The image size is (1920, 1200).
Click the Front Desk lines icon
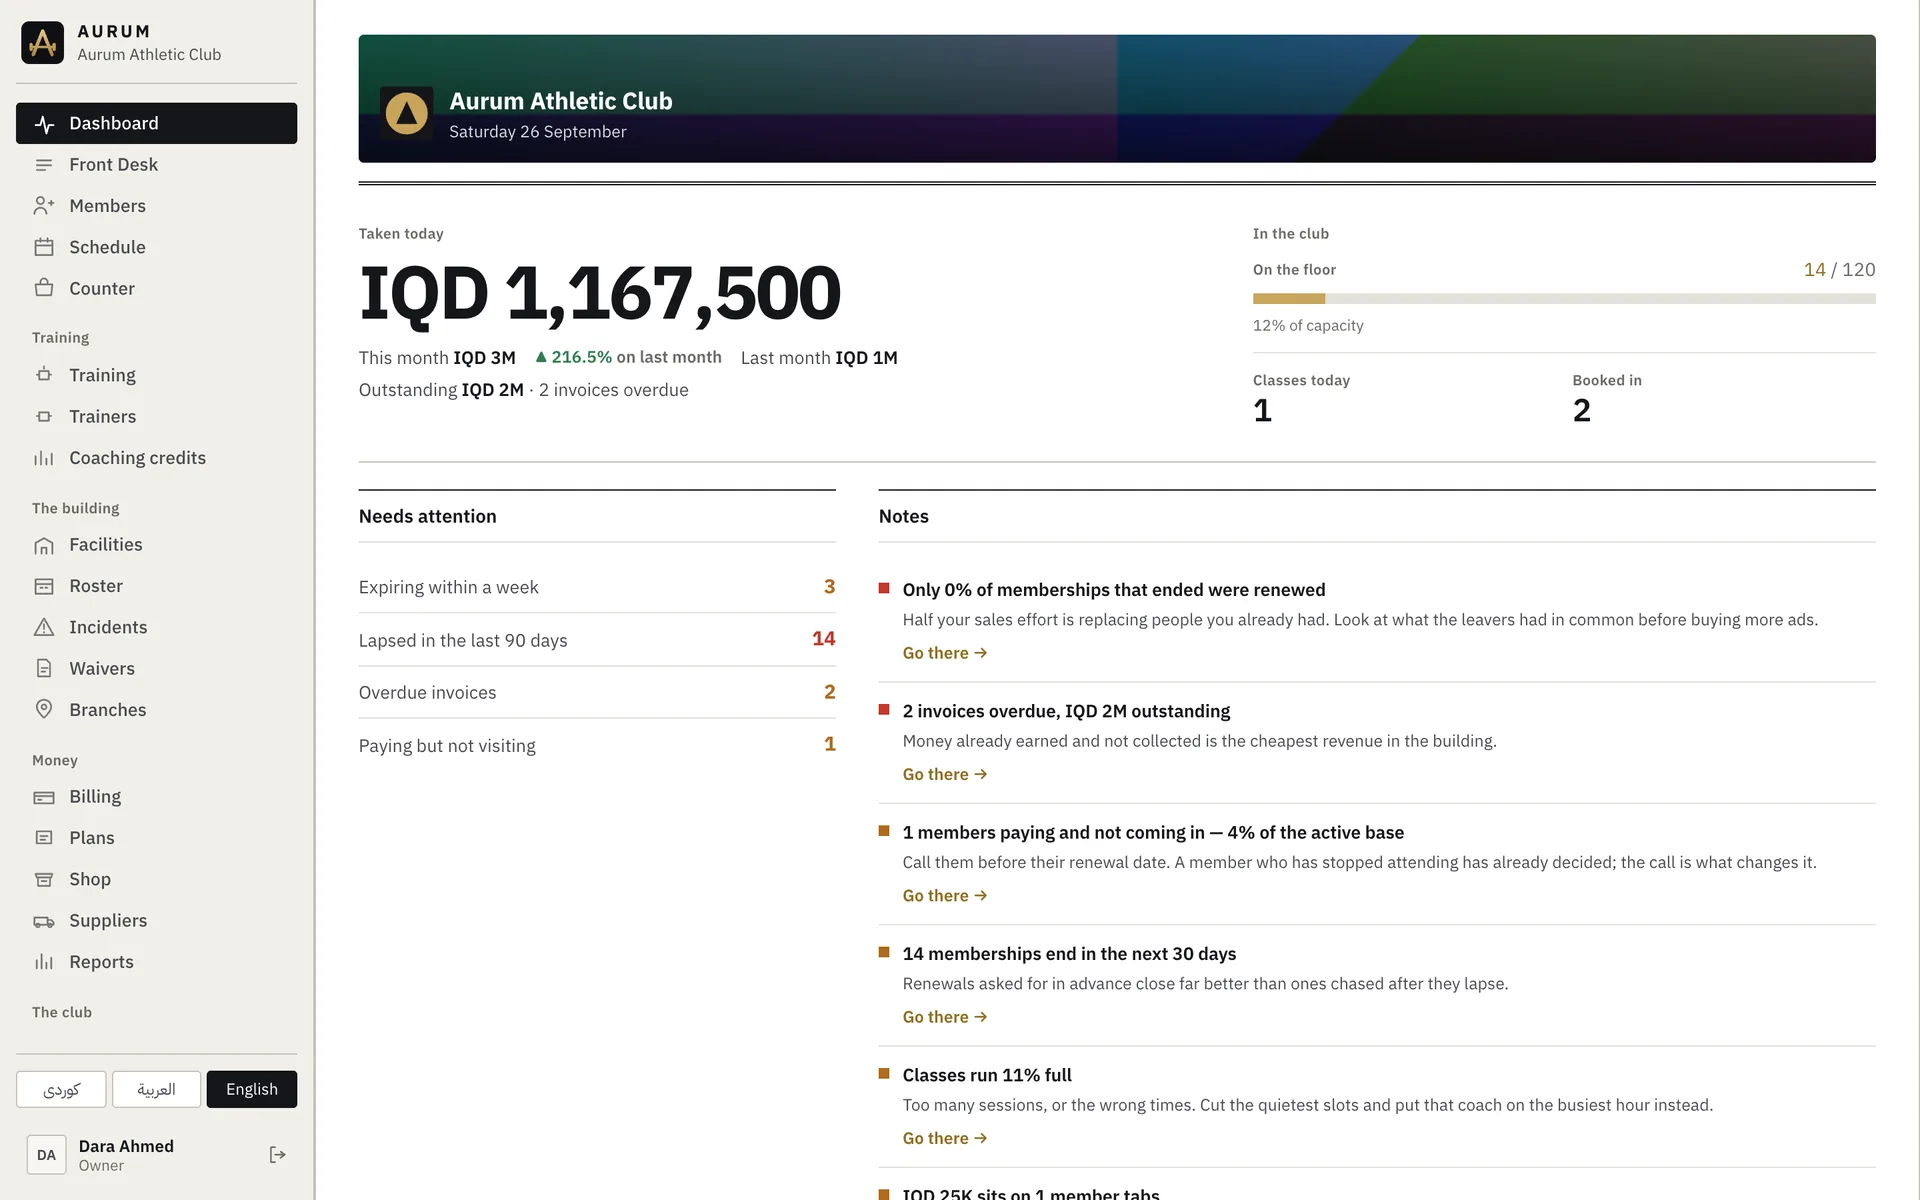pos(44,165)
